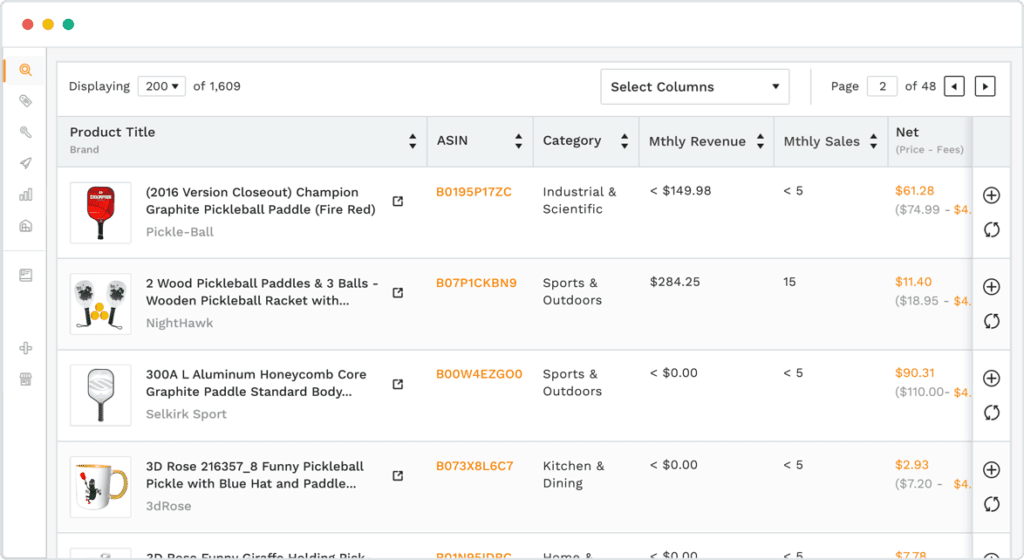The image size is (1024, 560).
Task: Click the storefront icon in sidebar
Action: [x=25, y=379]
